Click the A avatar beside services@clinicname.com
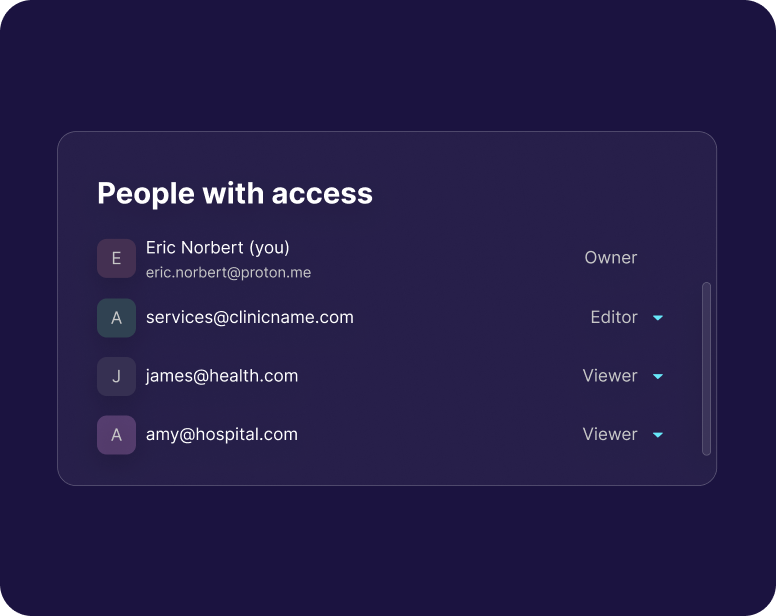This screenshot has height=616, width=776. [116, 318]
